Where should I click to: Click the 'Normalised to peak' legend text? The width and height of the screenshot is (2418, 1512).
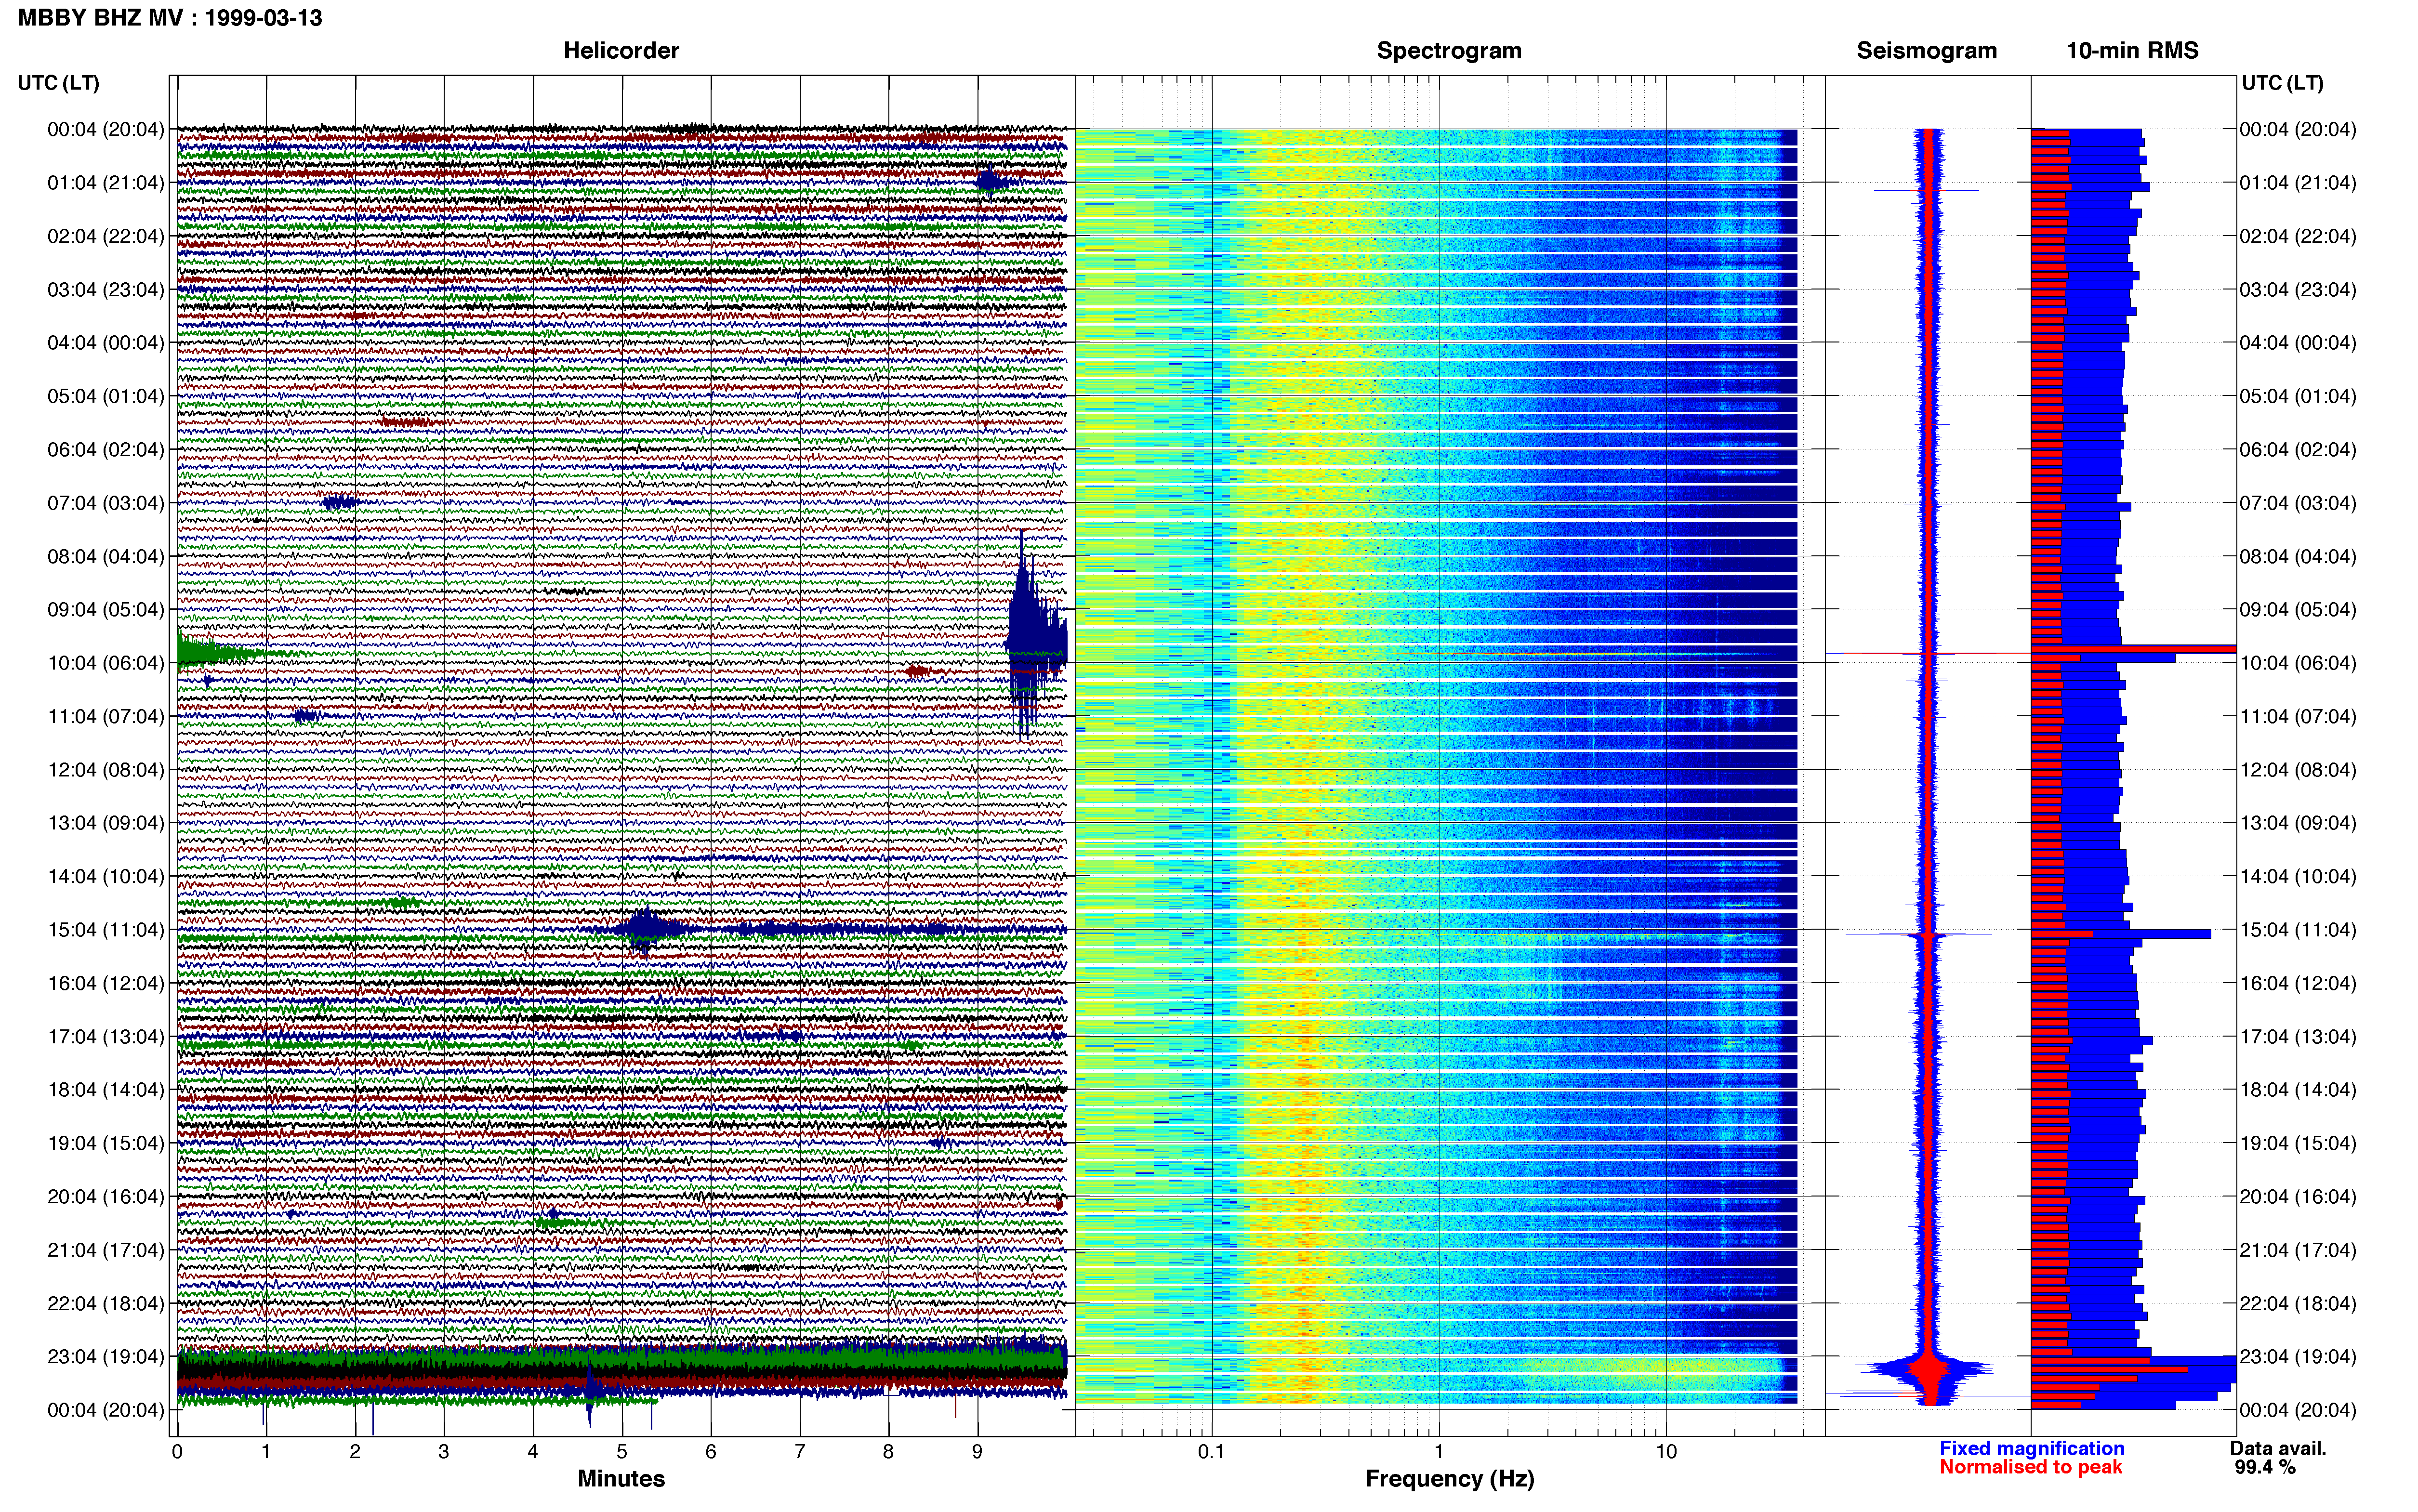pyautogui.click(x=2030, y=1467)
